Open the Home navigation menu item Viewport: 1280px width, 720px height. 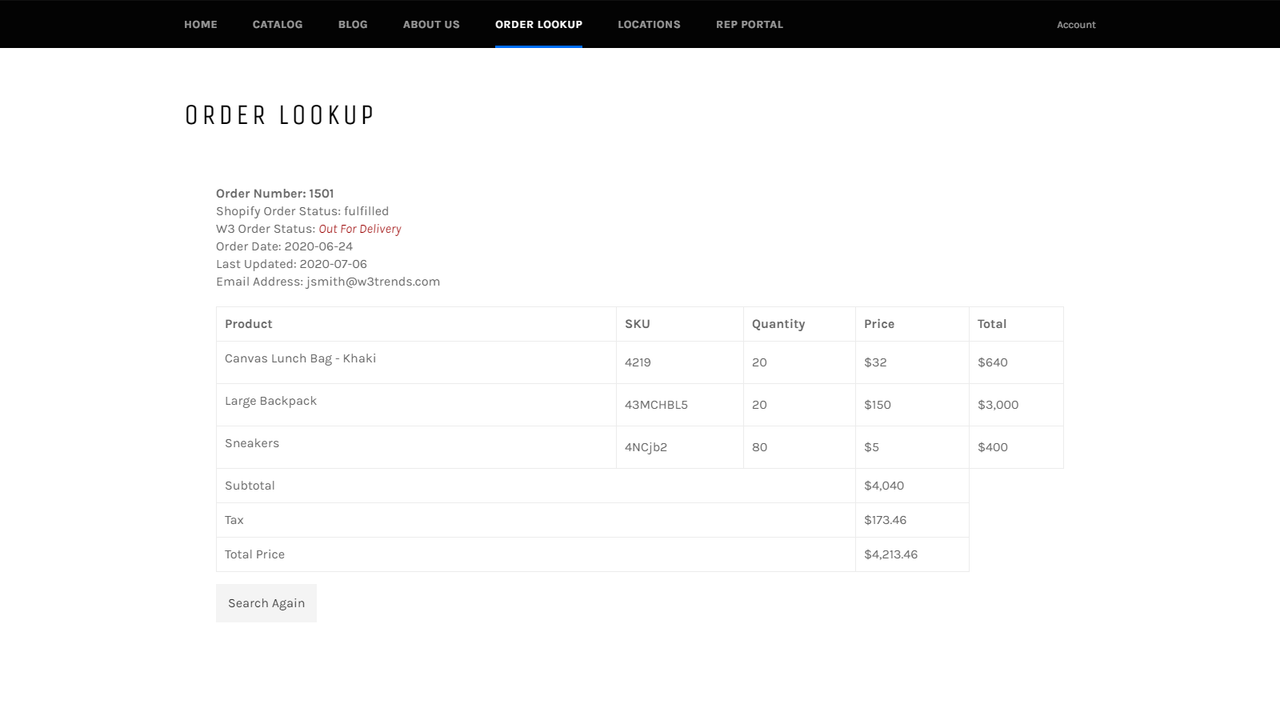[x=200, y=24]
